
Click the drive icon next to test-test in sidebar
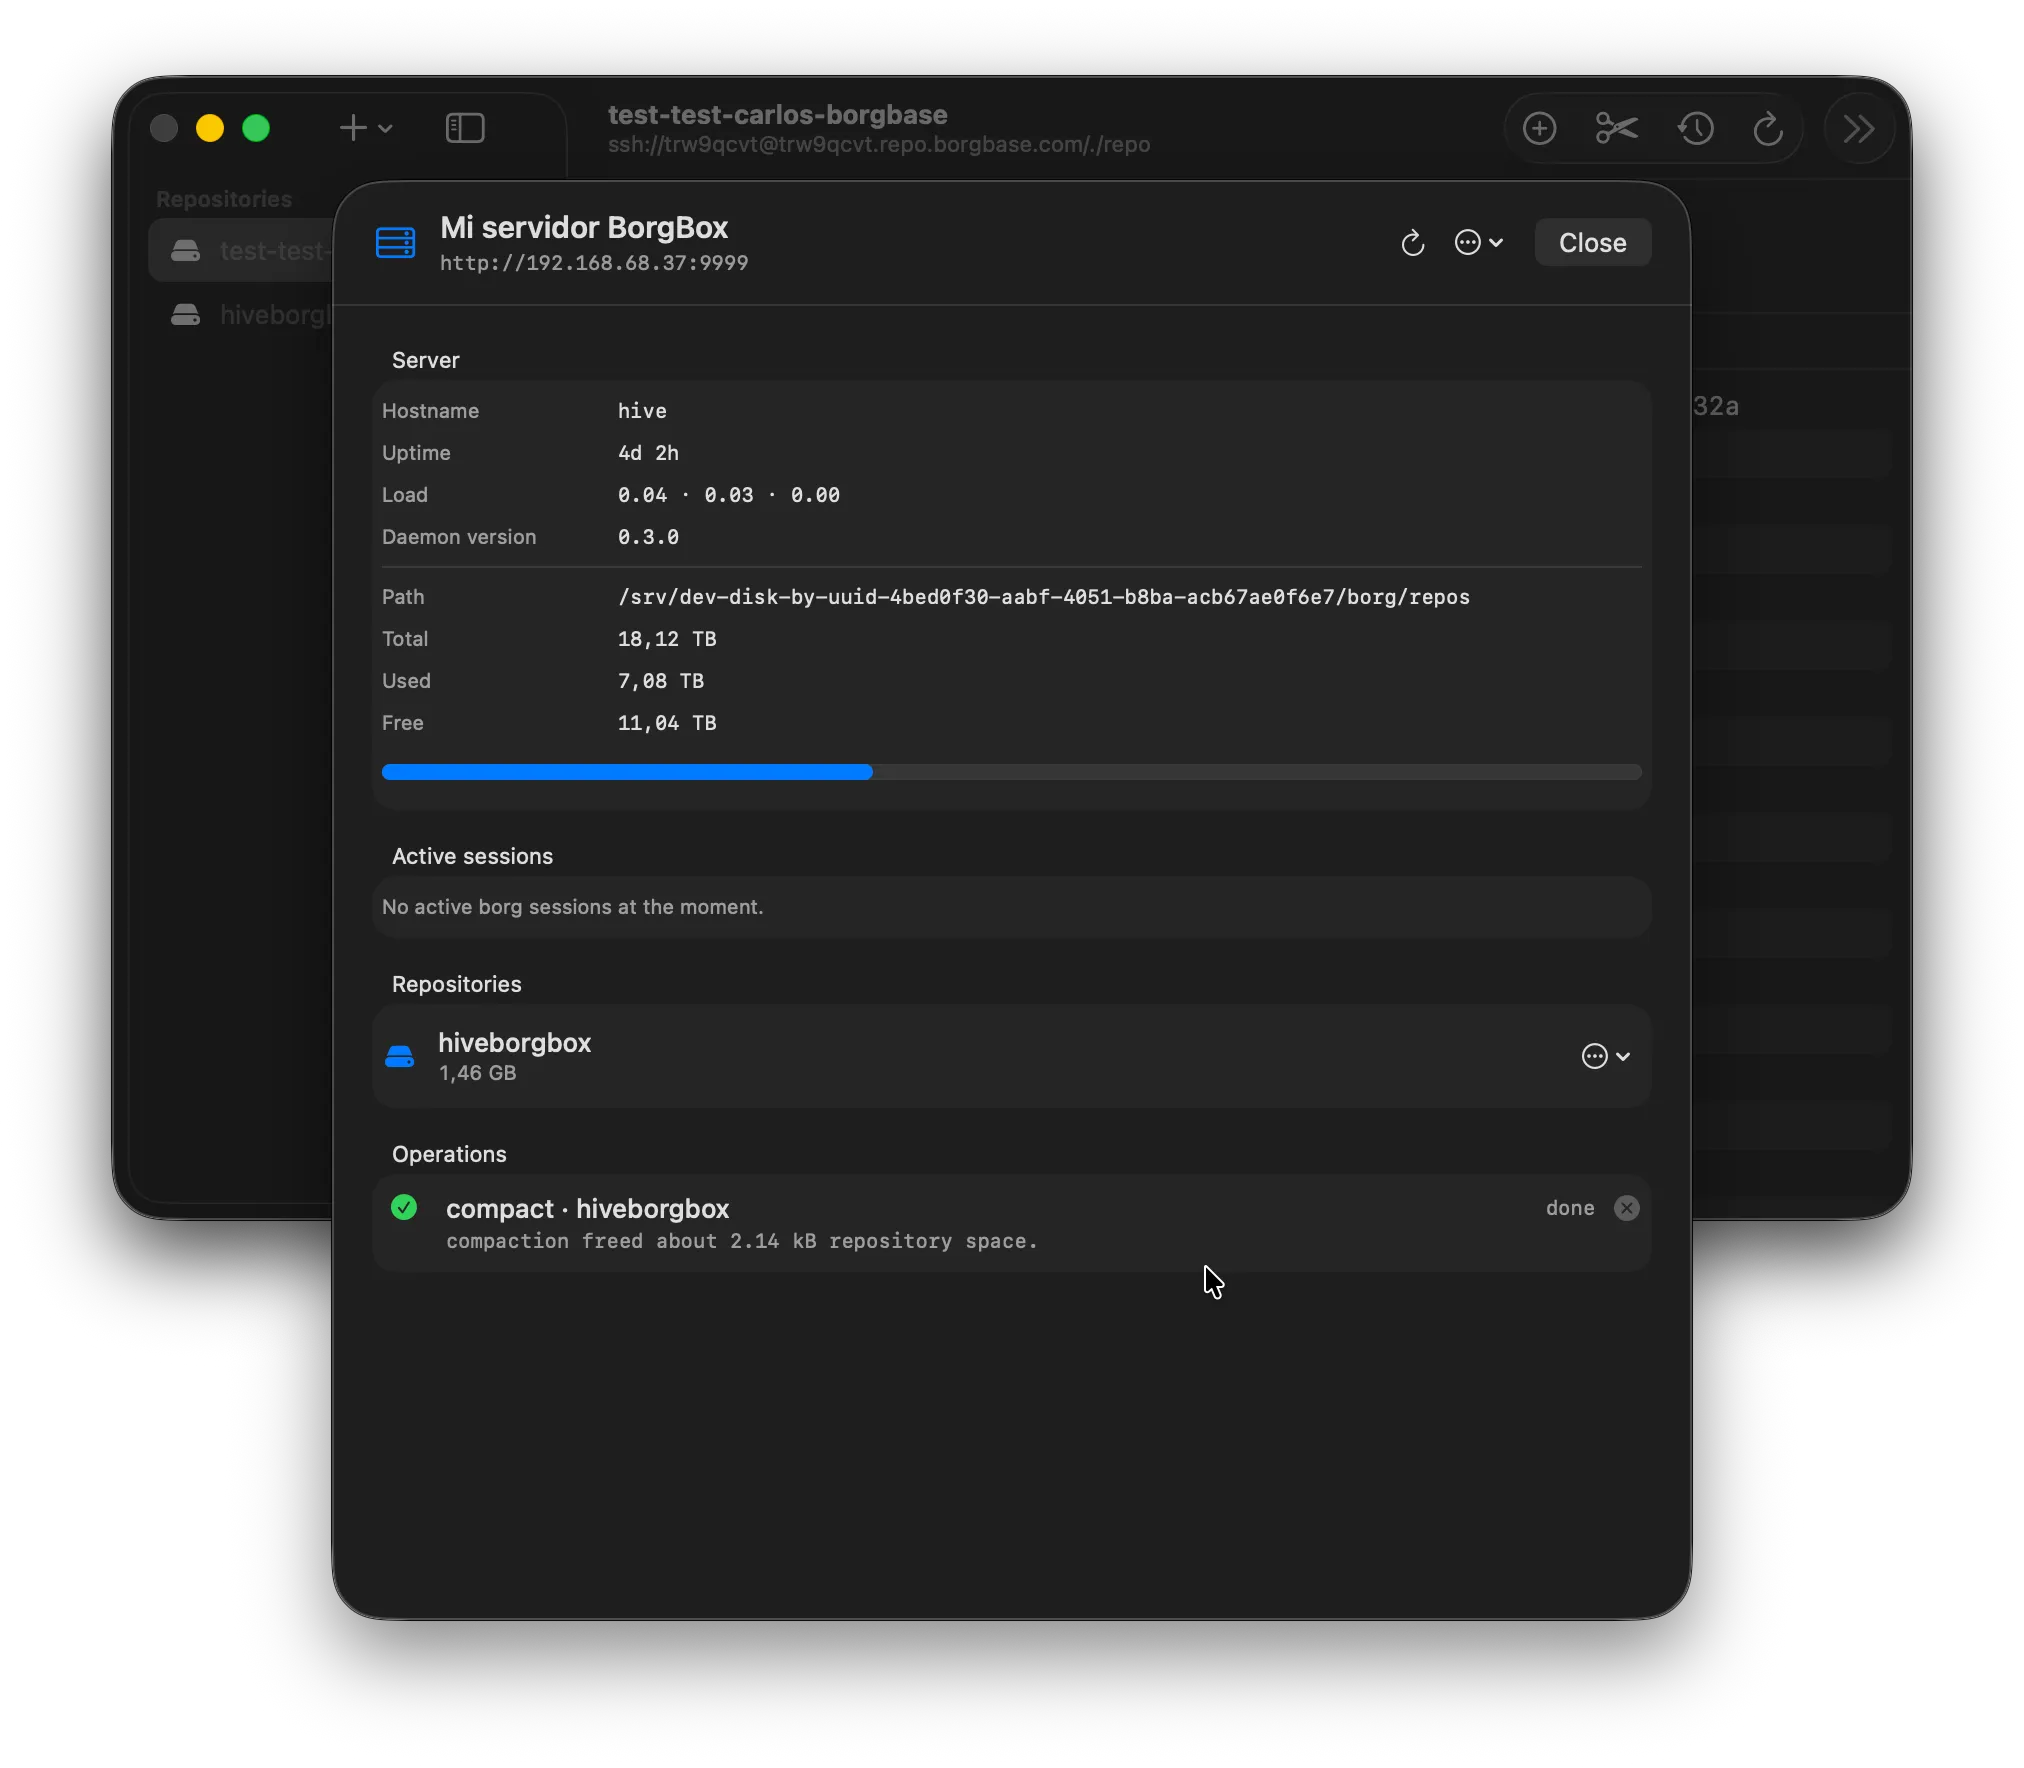(184, 251)
